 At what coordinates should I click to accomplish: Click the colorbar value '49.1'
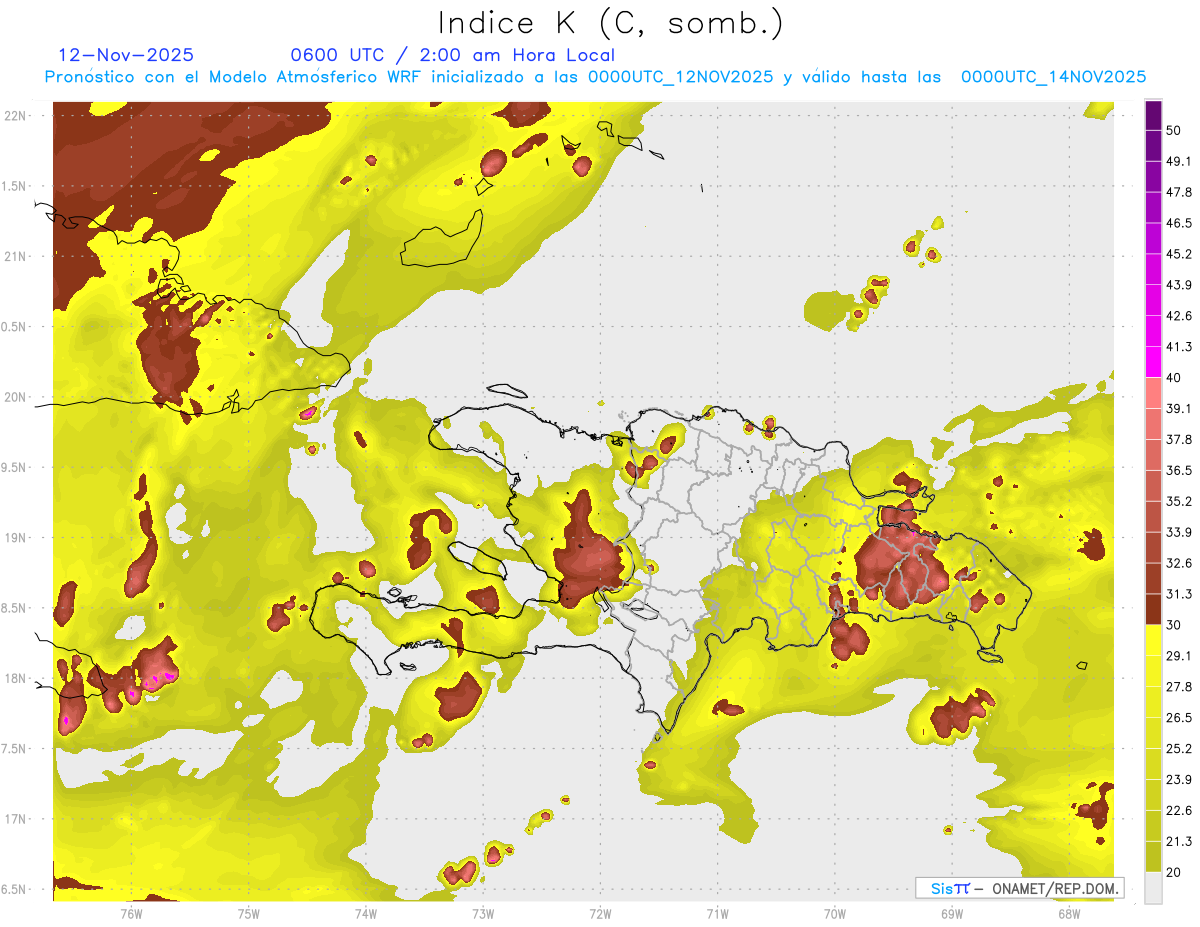click(x=1179, y=161)
